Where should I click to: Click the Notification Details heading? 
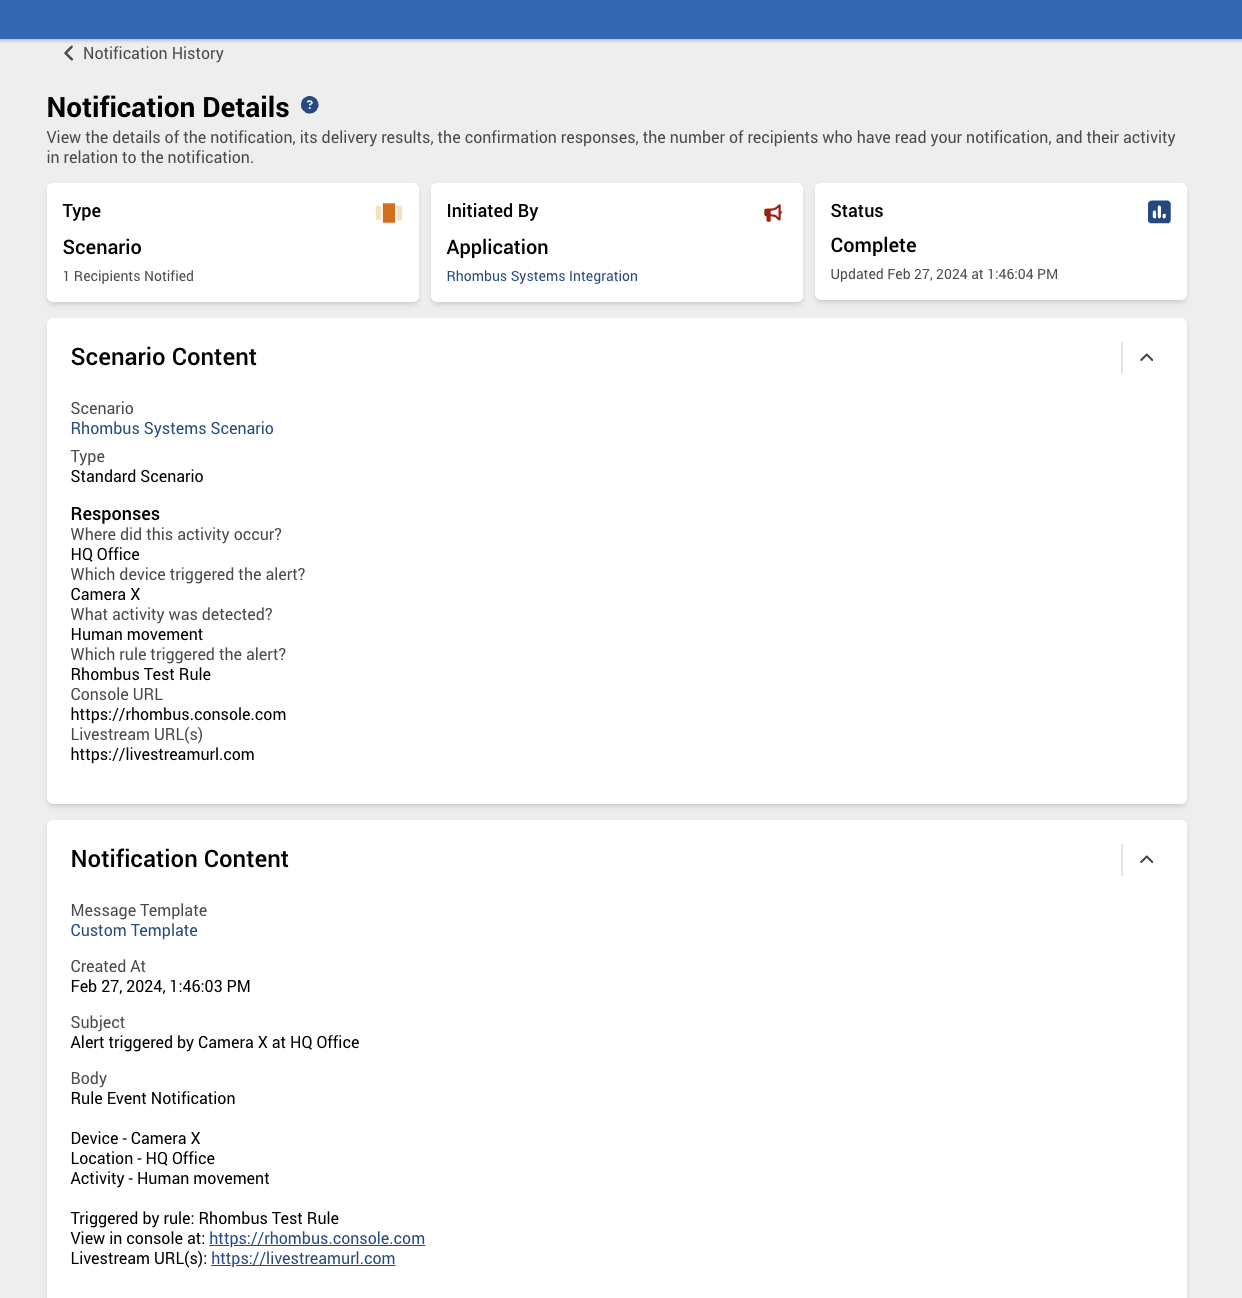point(167,107)
